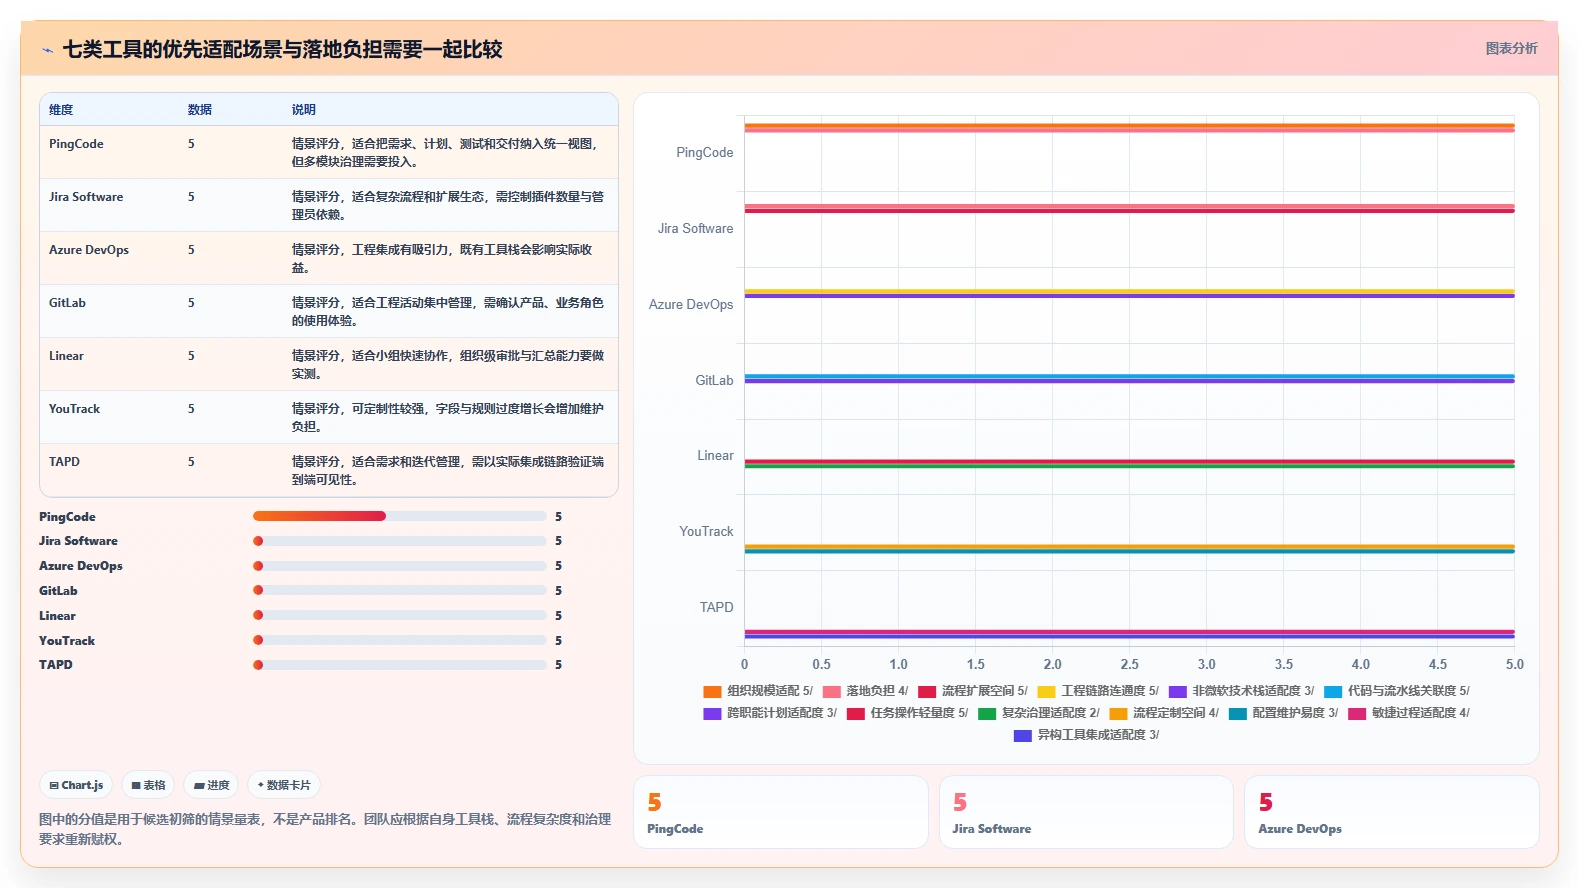Click the Azure DevOps yellow bar in the chart
Image resolution: width=1579 pixels, height=888 pixels.
pyautogui.click(x=1129, y=291)
